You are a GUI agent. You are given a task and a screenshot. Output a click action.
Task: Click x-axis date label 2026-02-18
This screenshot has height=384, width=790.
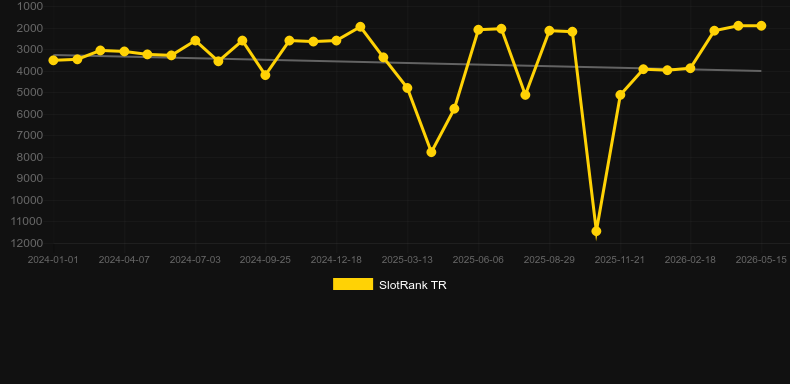click(x=690, y=260)
